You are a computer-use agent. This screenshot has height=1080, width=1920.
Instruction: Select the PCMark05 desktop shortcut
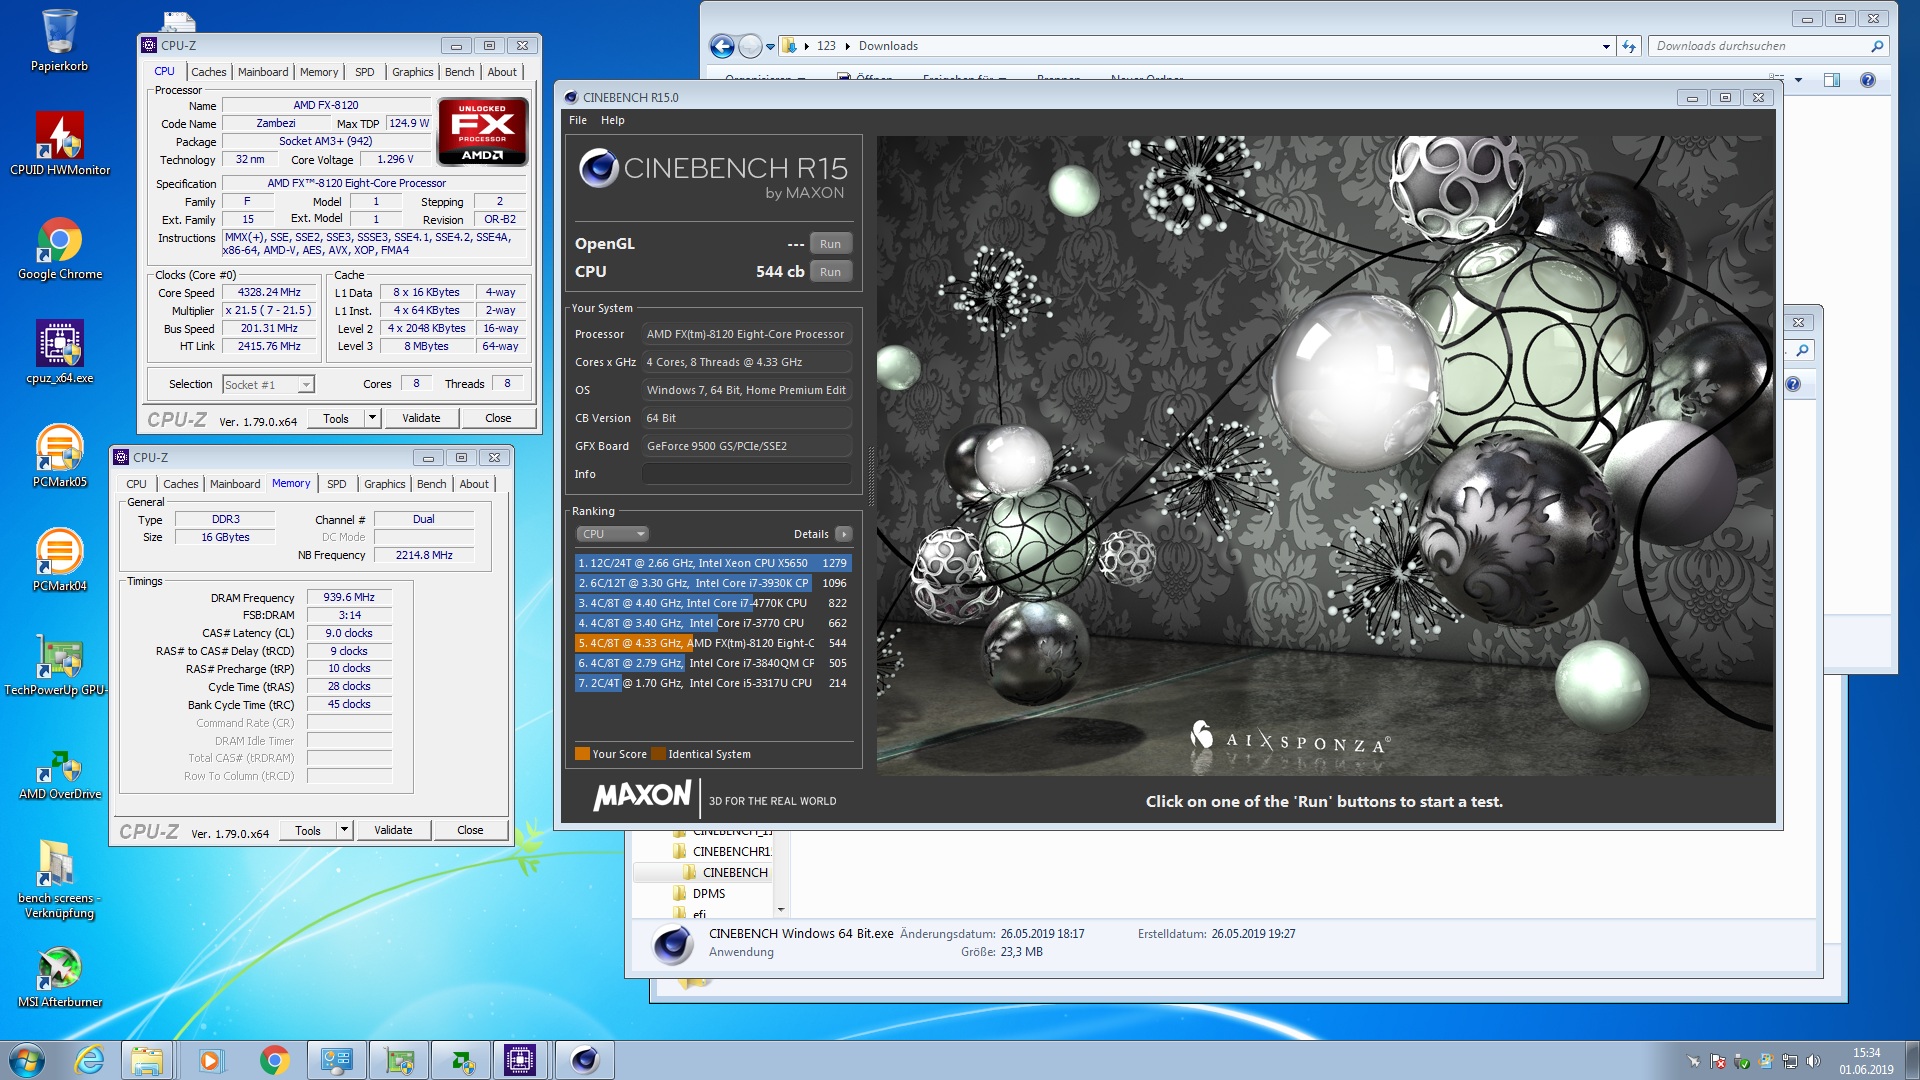click(60, 456)
